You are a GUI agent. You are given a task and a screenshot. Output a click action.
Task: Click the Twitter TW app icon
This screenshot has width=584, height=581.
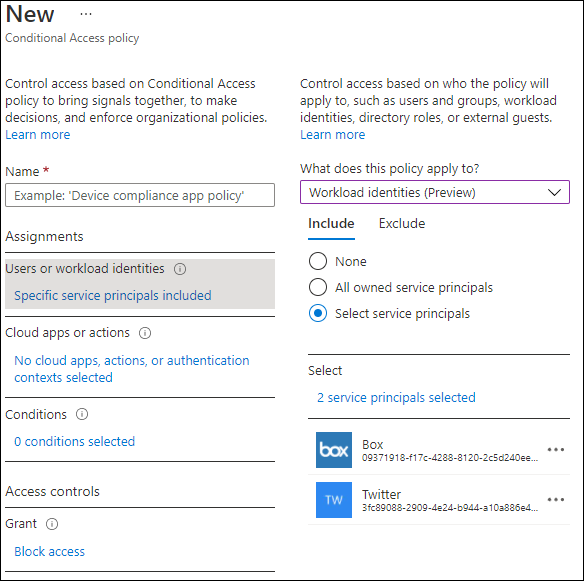pyautogui.click(x=334, y=500)
